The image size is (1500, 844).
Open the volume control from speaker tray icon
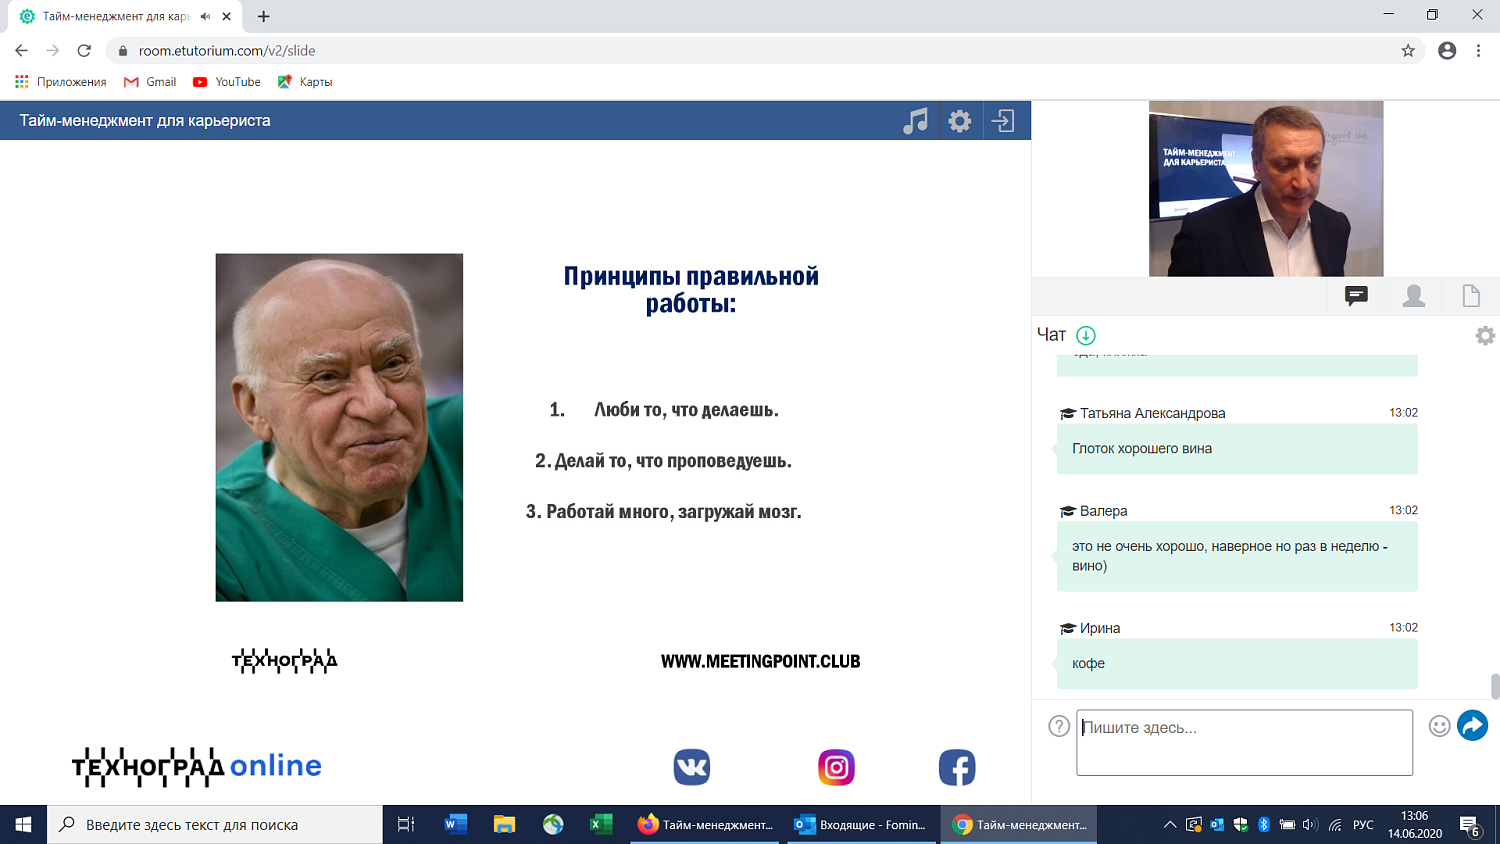click(1311, 824)
